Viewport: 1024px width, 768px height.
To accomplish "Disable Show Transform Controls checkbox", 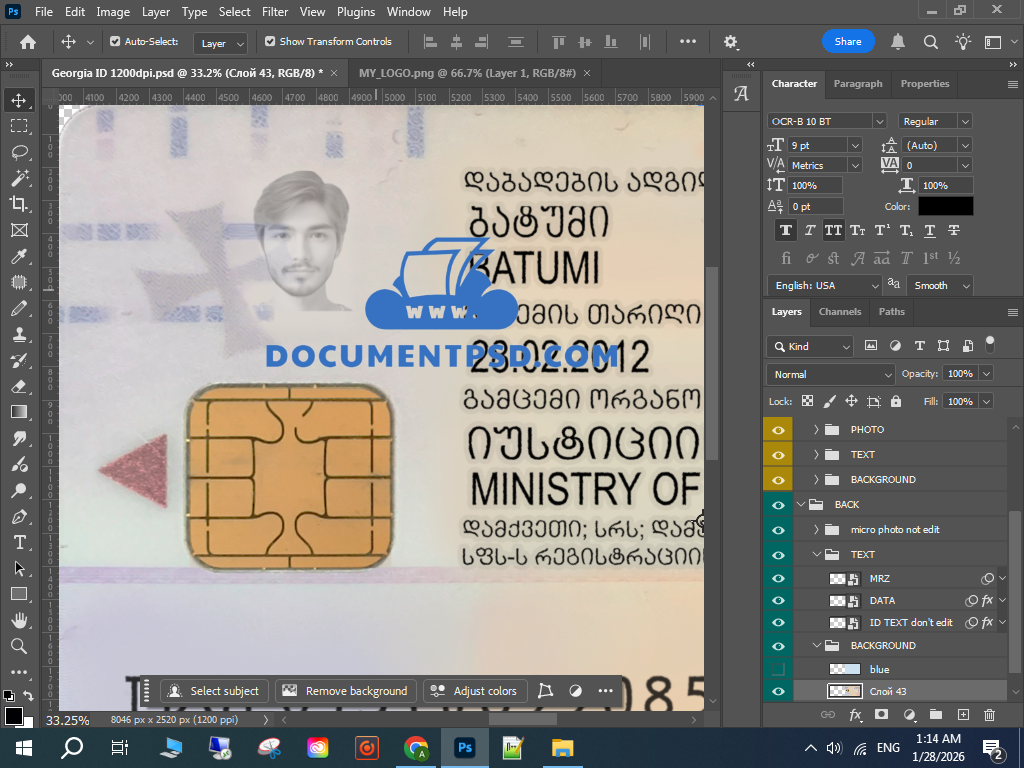I will pos(270,42).
